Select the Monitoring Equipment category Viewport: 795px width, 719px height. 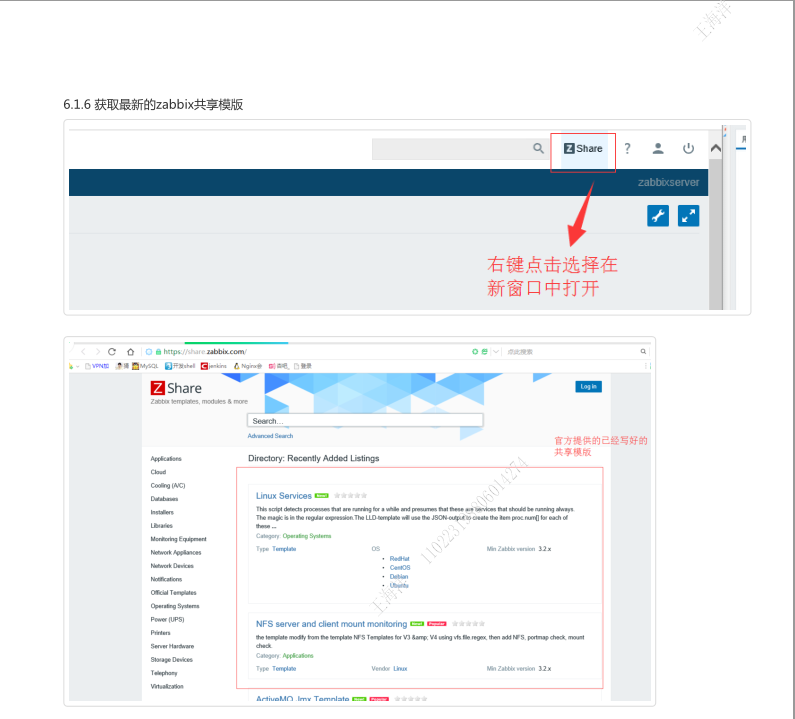(178, 540)
